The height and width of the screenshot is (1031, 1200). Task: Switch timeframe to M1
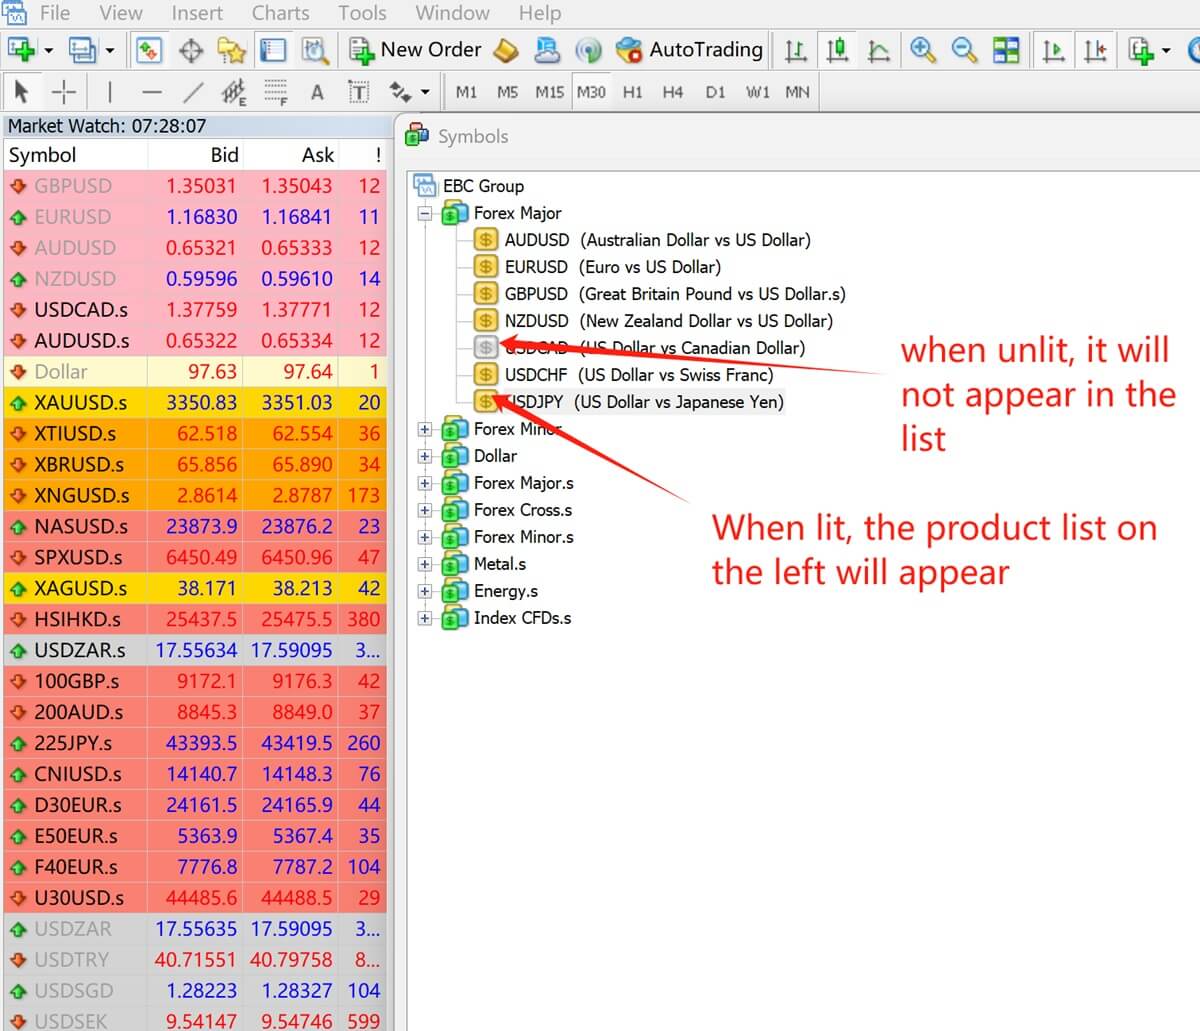coord(466,92)
